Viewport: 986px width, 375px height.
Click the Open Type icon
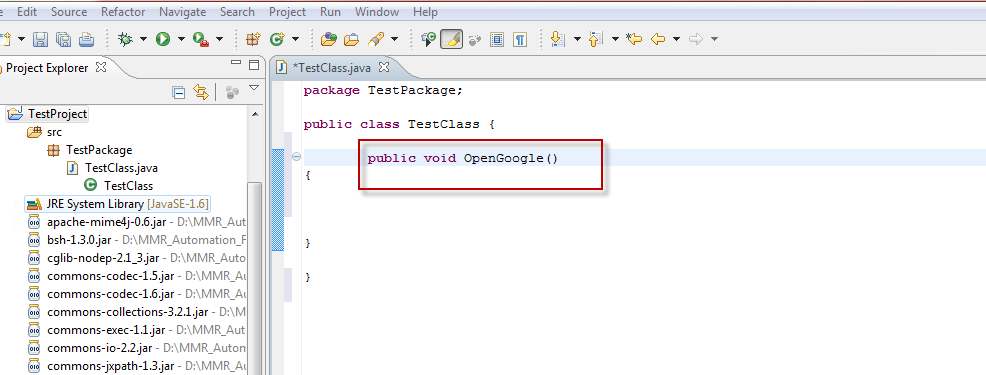(328, 40)
